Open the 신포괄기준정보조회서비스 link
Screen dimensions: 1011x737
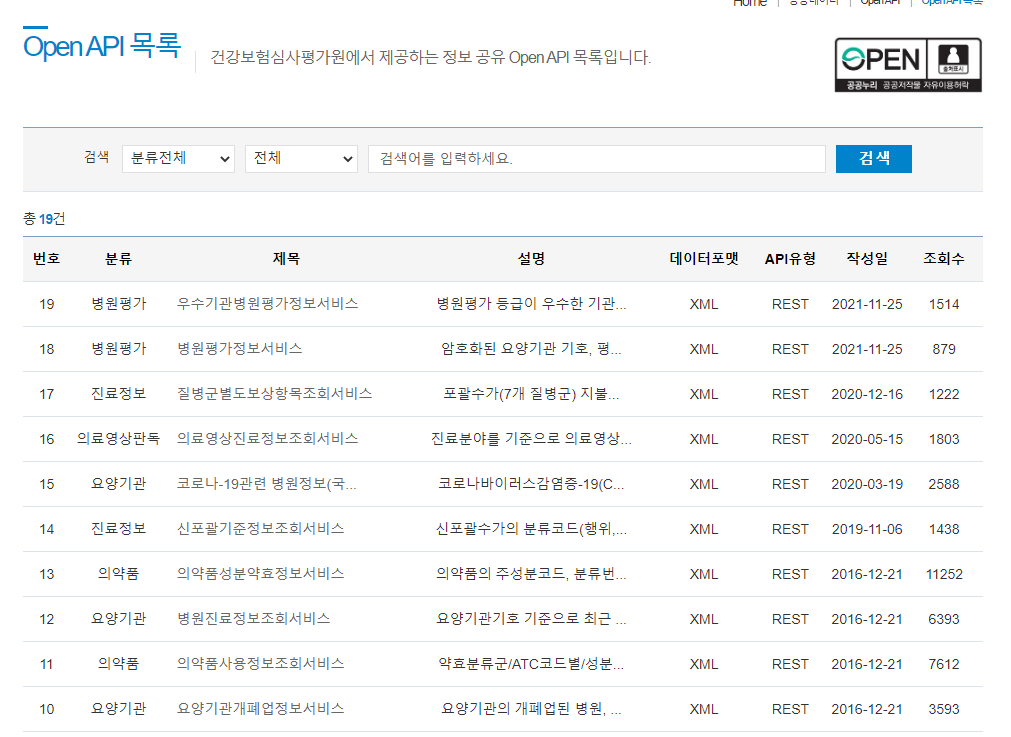tap(260, 529)
